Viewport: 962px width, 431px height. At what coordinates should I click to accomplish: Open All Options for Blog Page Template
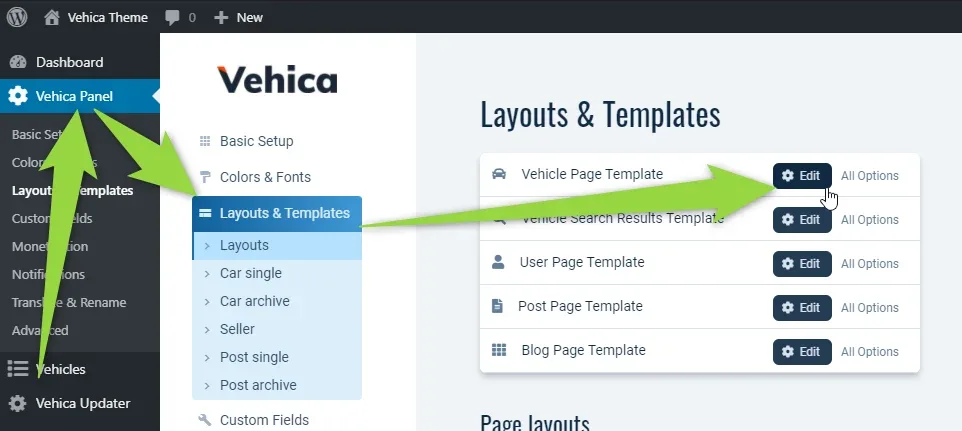[869, 352]
